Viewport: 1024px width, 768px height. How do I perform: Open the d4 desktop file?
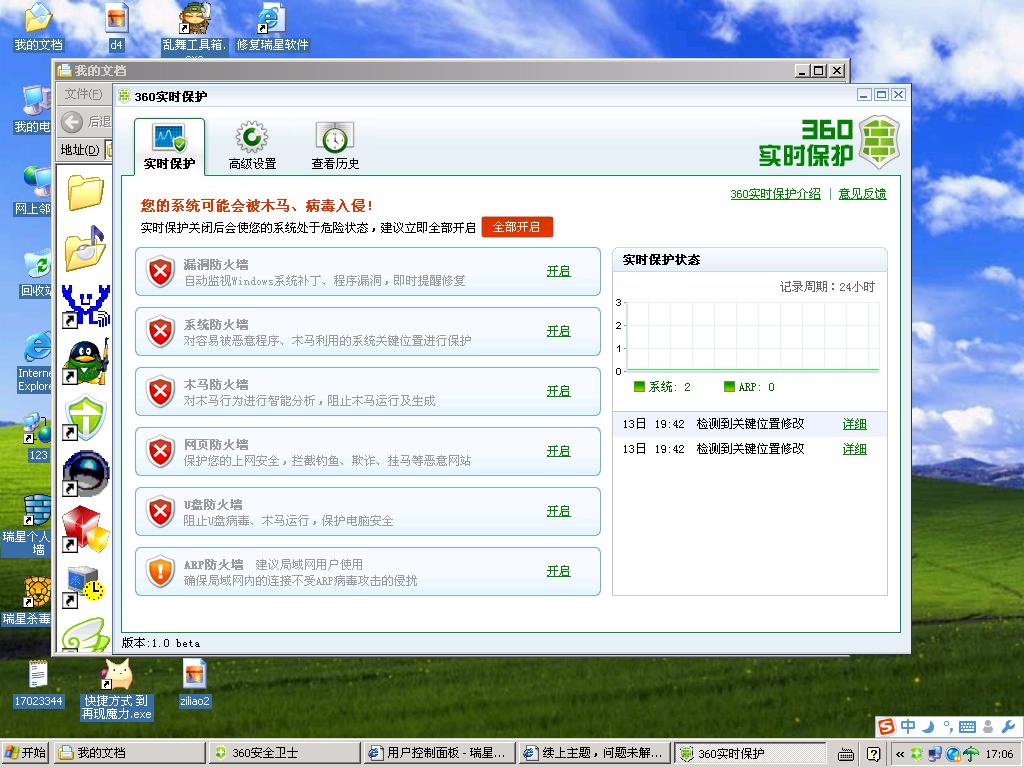tap(116, 26)
